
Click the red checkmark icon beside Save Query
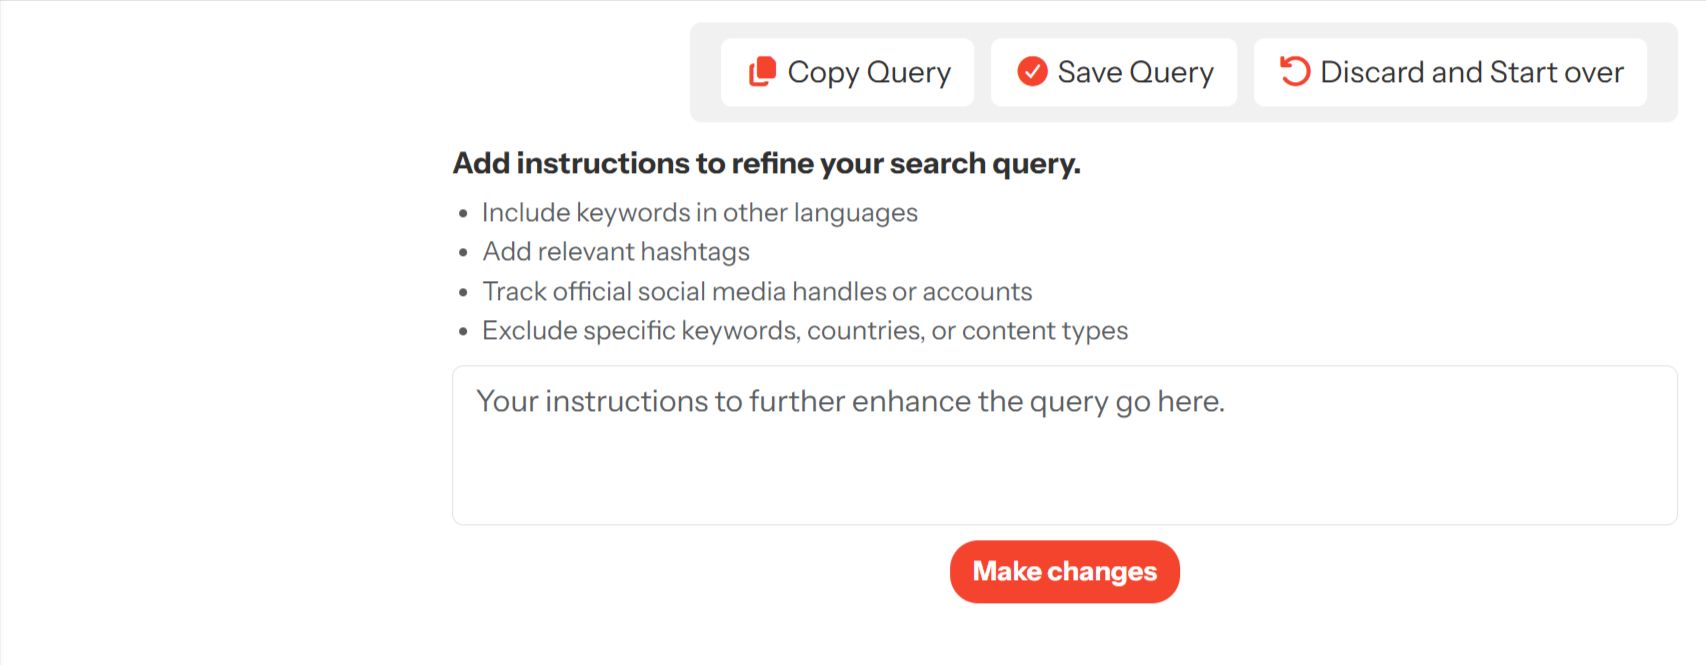[x=1032, y=72]
